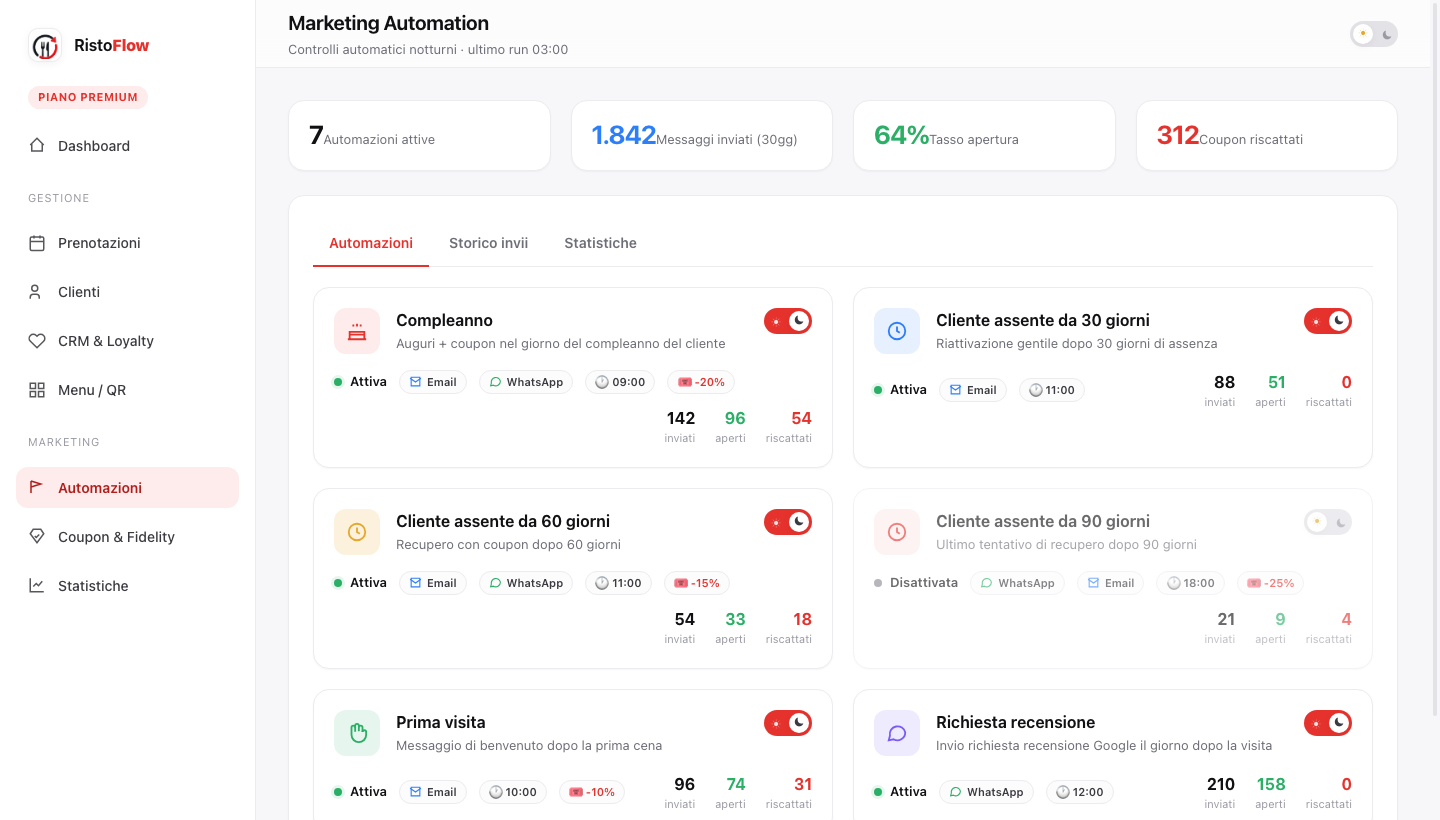Click the 142 inviati value in Compleanno
Image resolution: width=1440 pixels, height=820 pixels.
(x=680, y=418)
